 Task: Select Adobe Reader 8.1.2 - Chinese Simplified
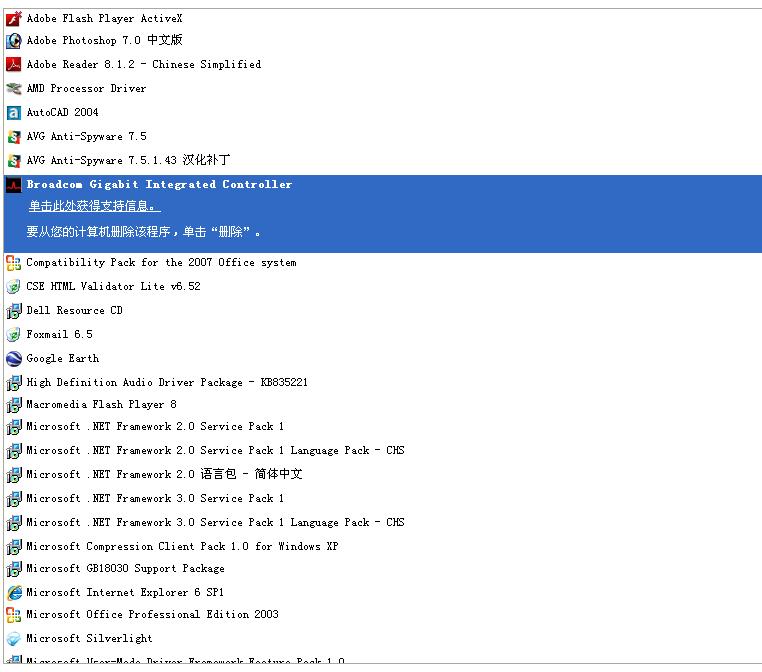(x=144, y=64)
